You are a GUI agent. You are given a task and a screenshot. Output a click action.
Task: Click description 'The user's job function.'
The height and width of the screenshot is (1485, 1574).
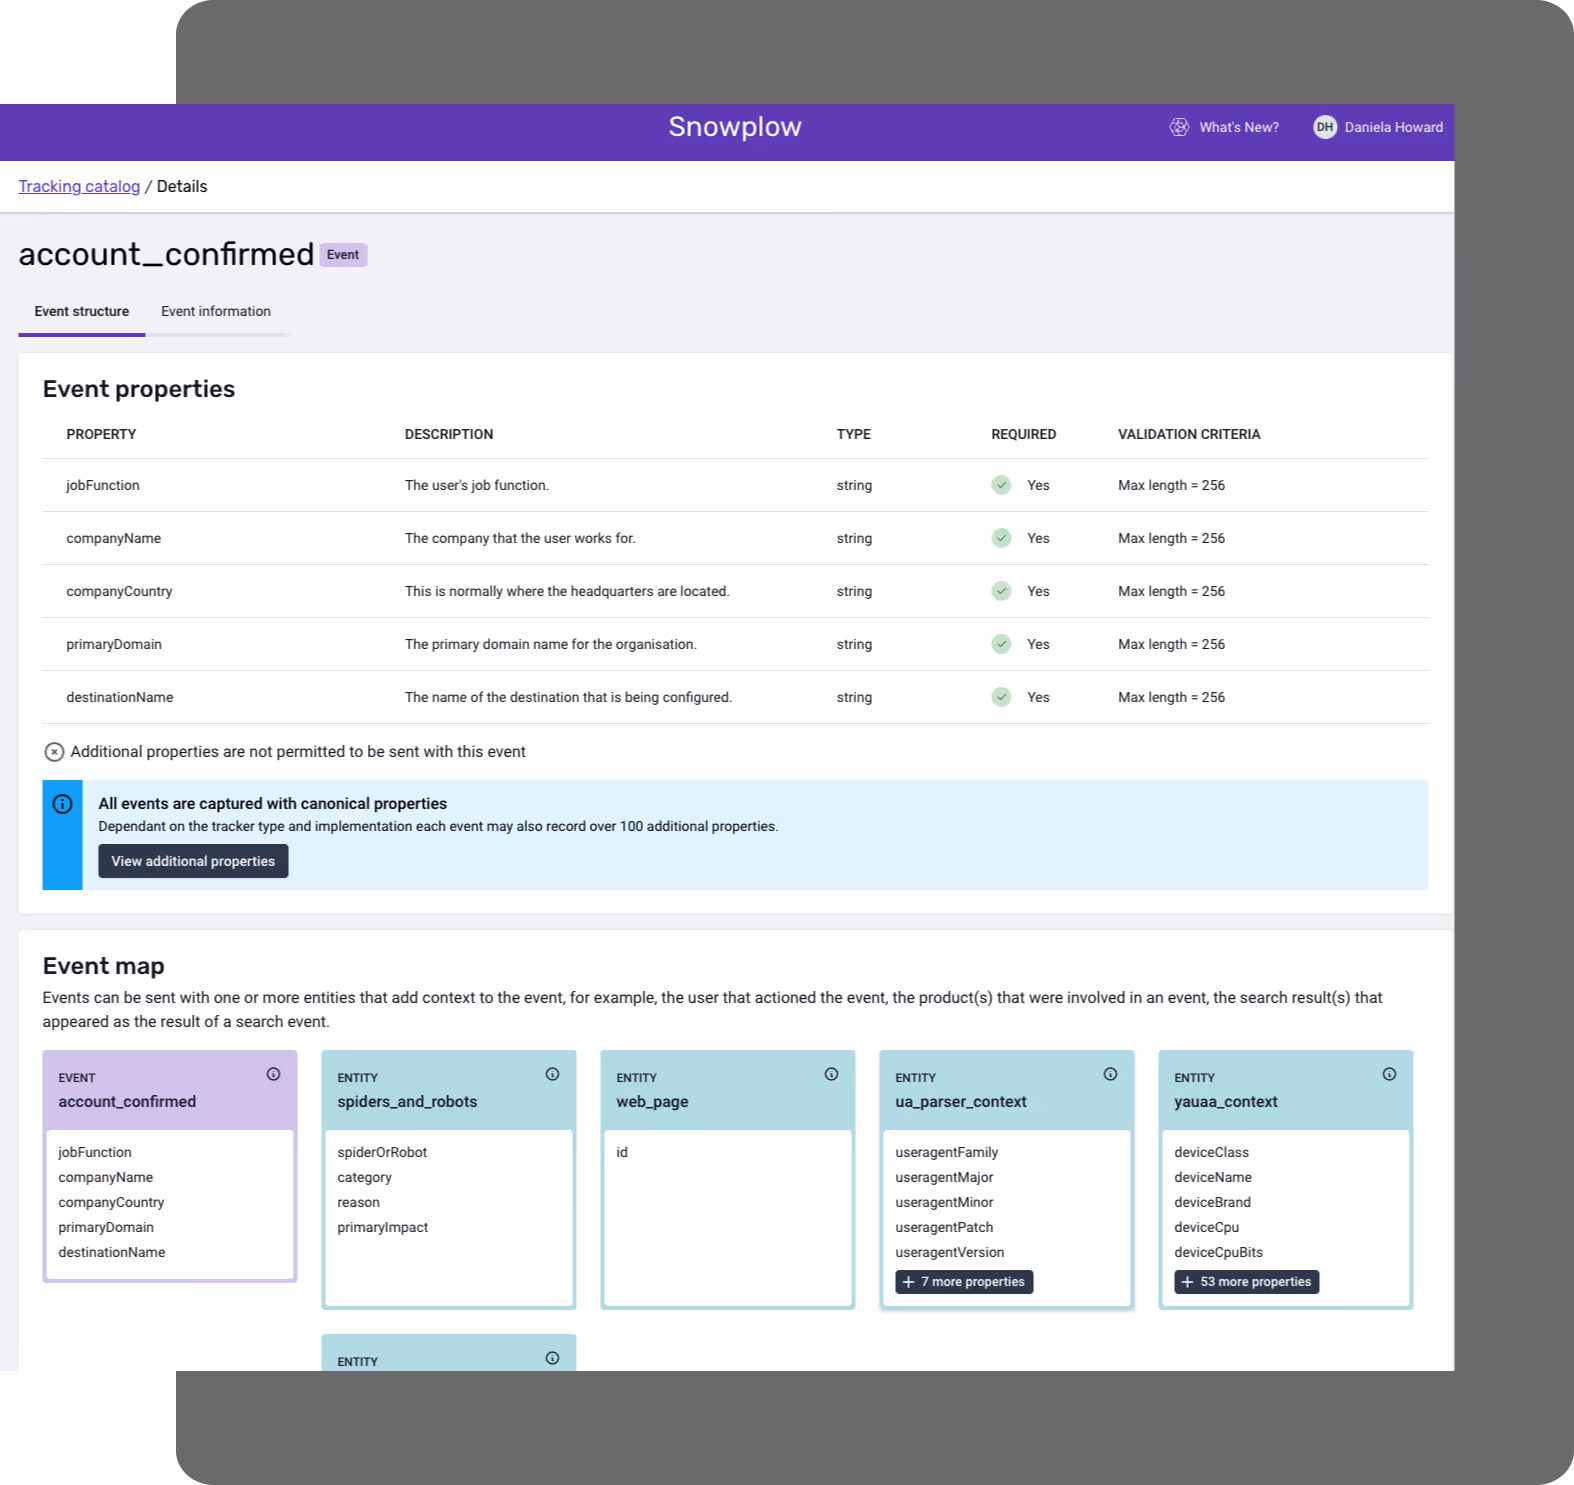tap(477, 485)
